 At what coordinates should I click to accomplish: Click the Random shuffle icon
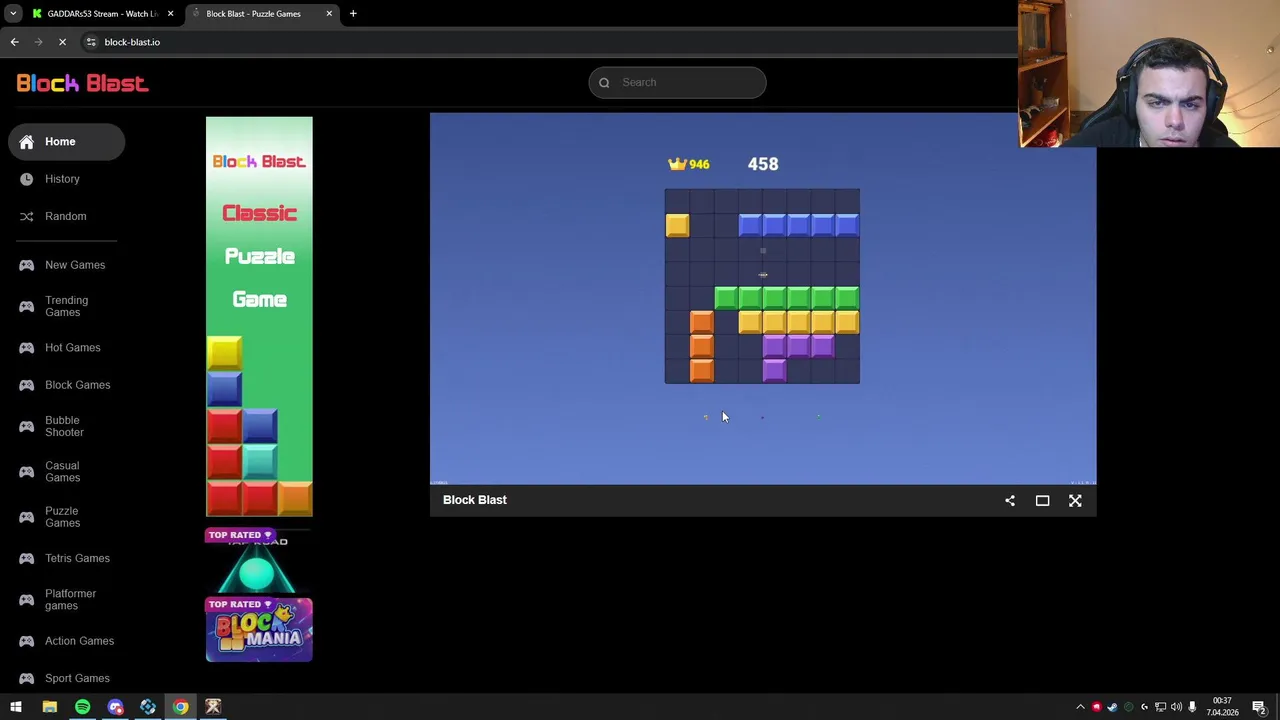(x=26, y=216)
